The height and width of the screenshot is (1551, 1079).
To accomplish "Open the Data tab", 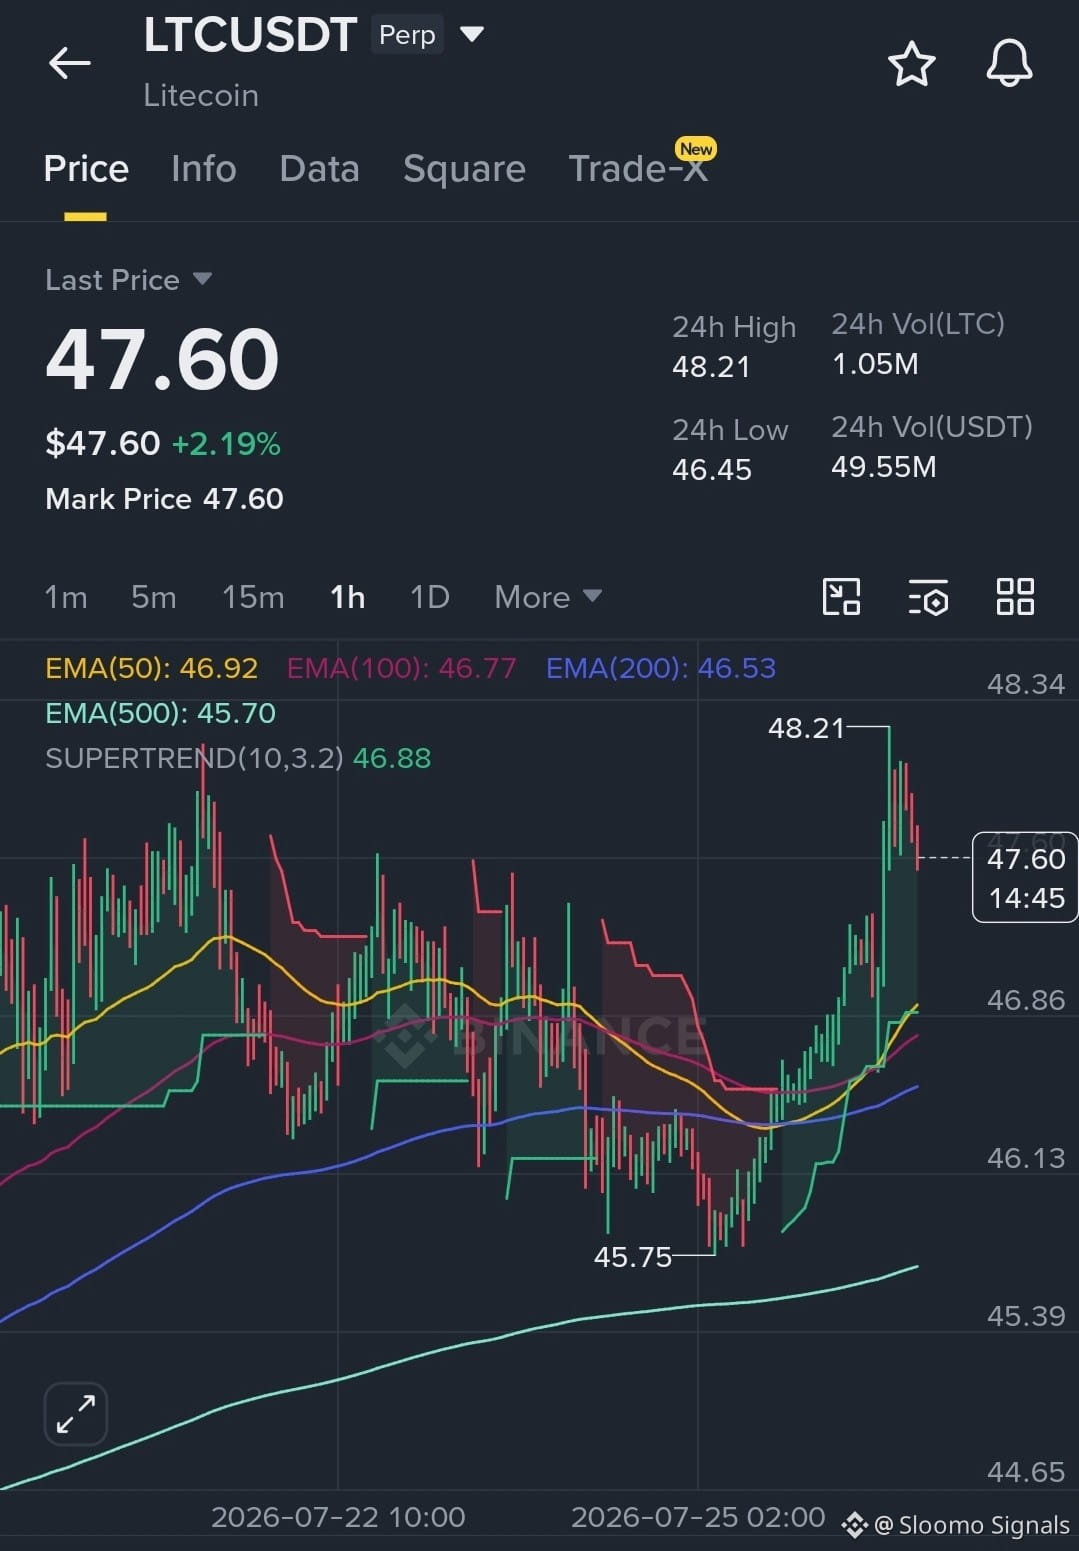I will click(x=319, y=168).
